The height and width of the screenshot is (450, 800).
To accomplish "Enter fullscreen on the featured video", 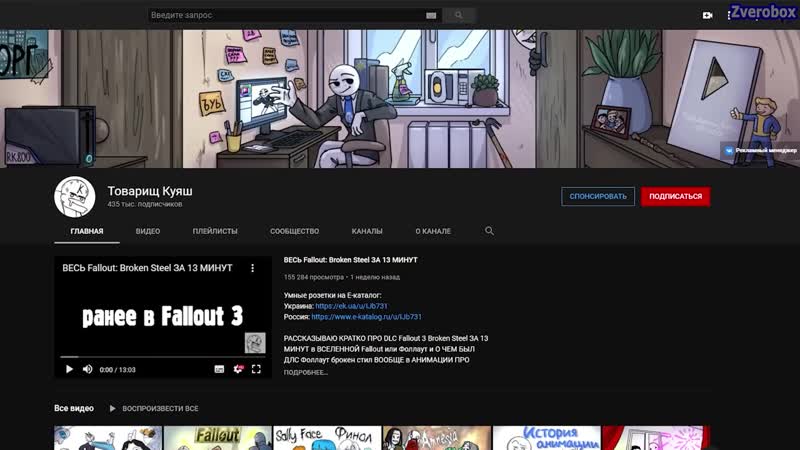I will 256,369.
